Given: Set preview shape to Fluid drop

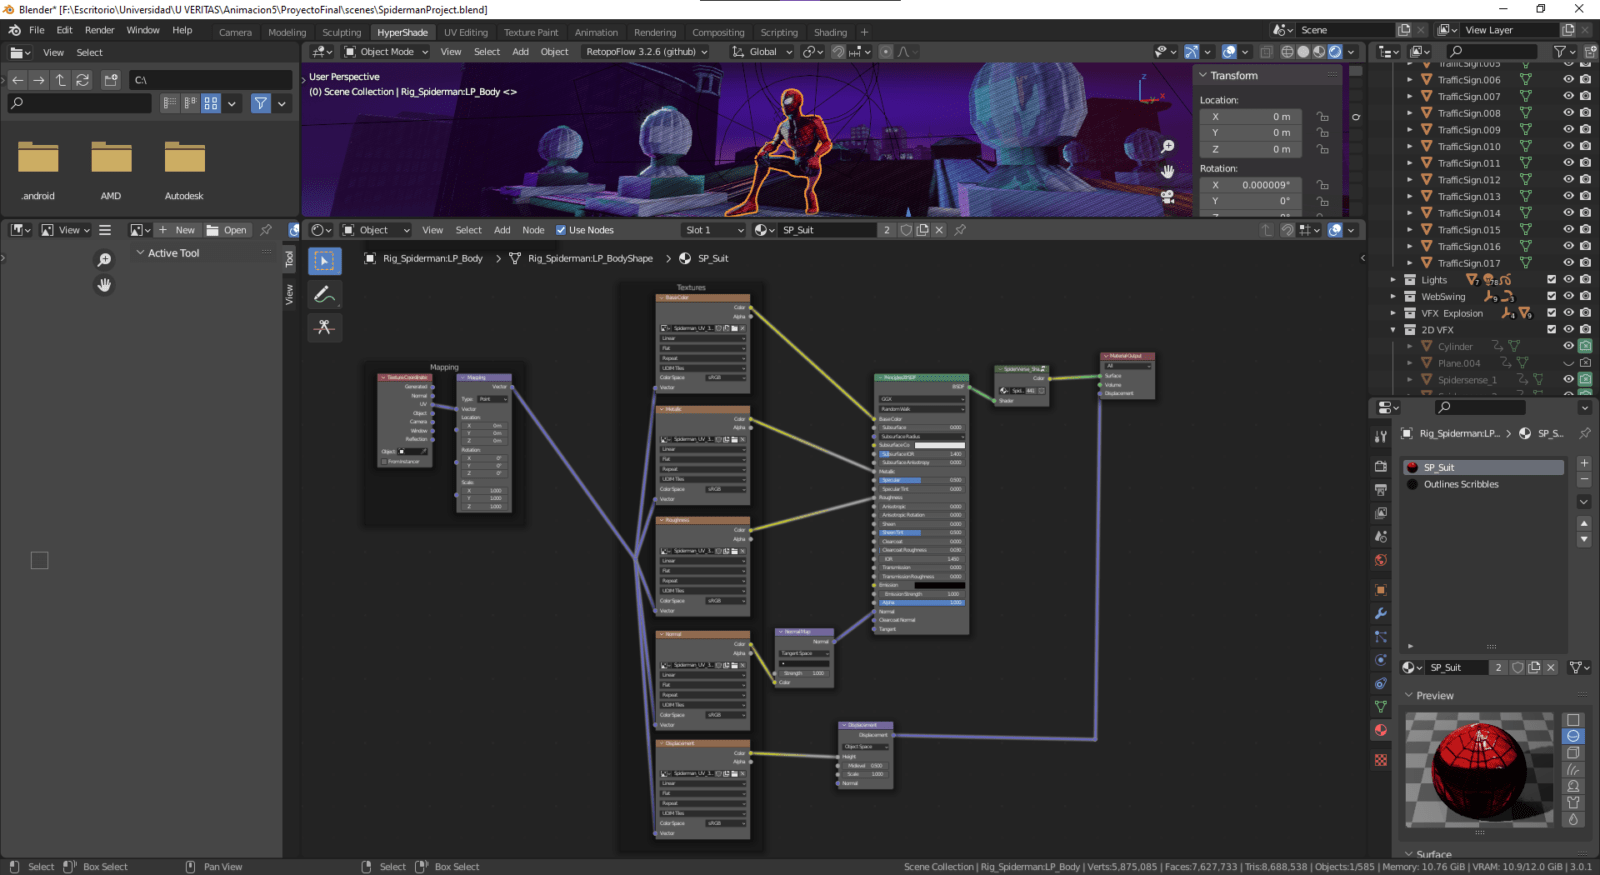Looking at the screenshot, I should (1573, 819).
